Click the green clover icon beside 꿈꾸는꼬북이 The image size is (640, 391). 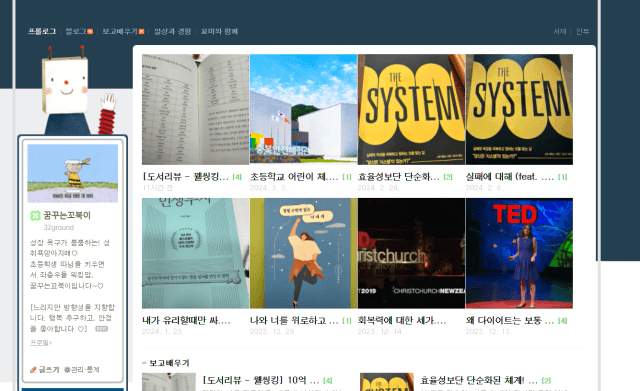(35, 215)
